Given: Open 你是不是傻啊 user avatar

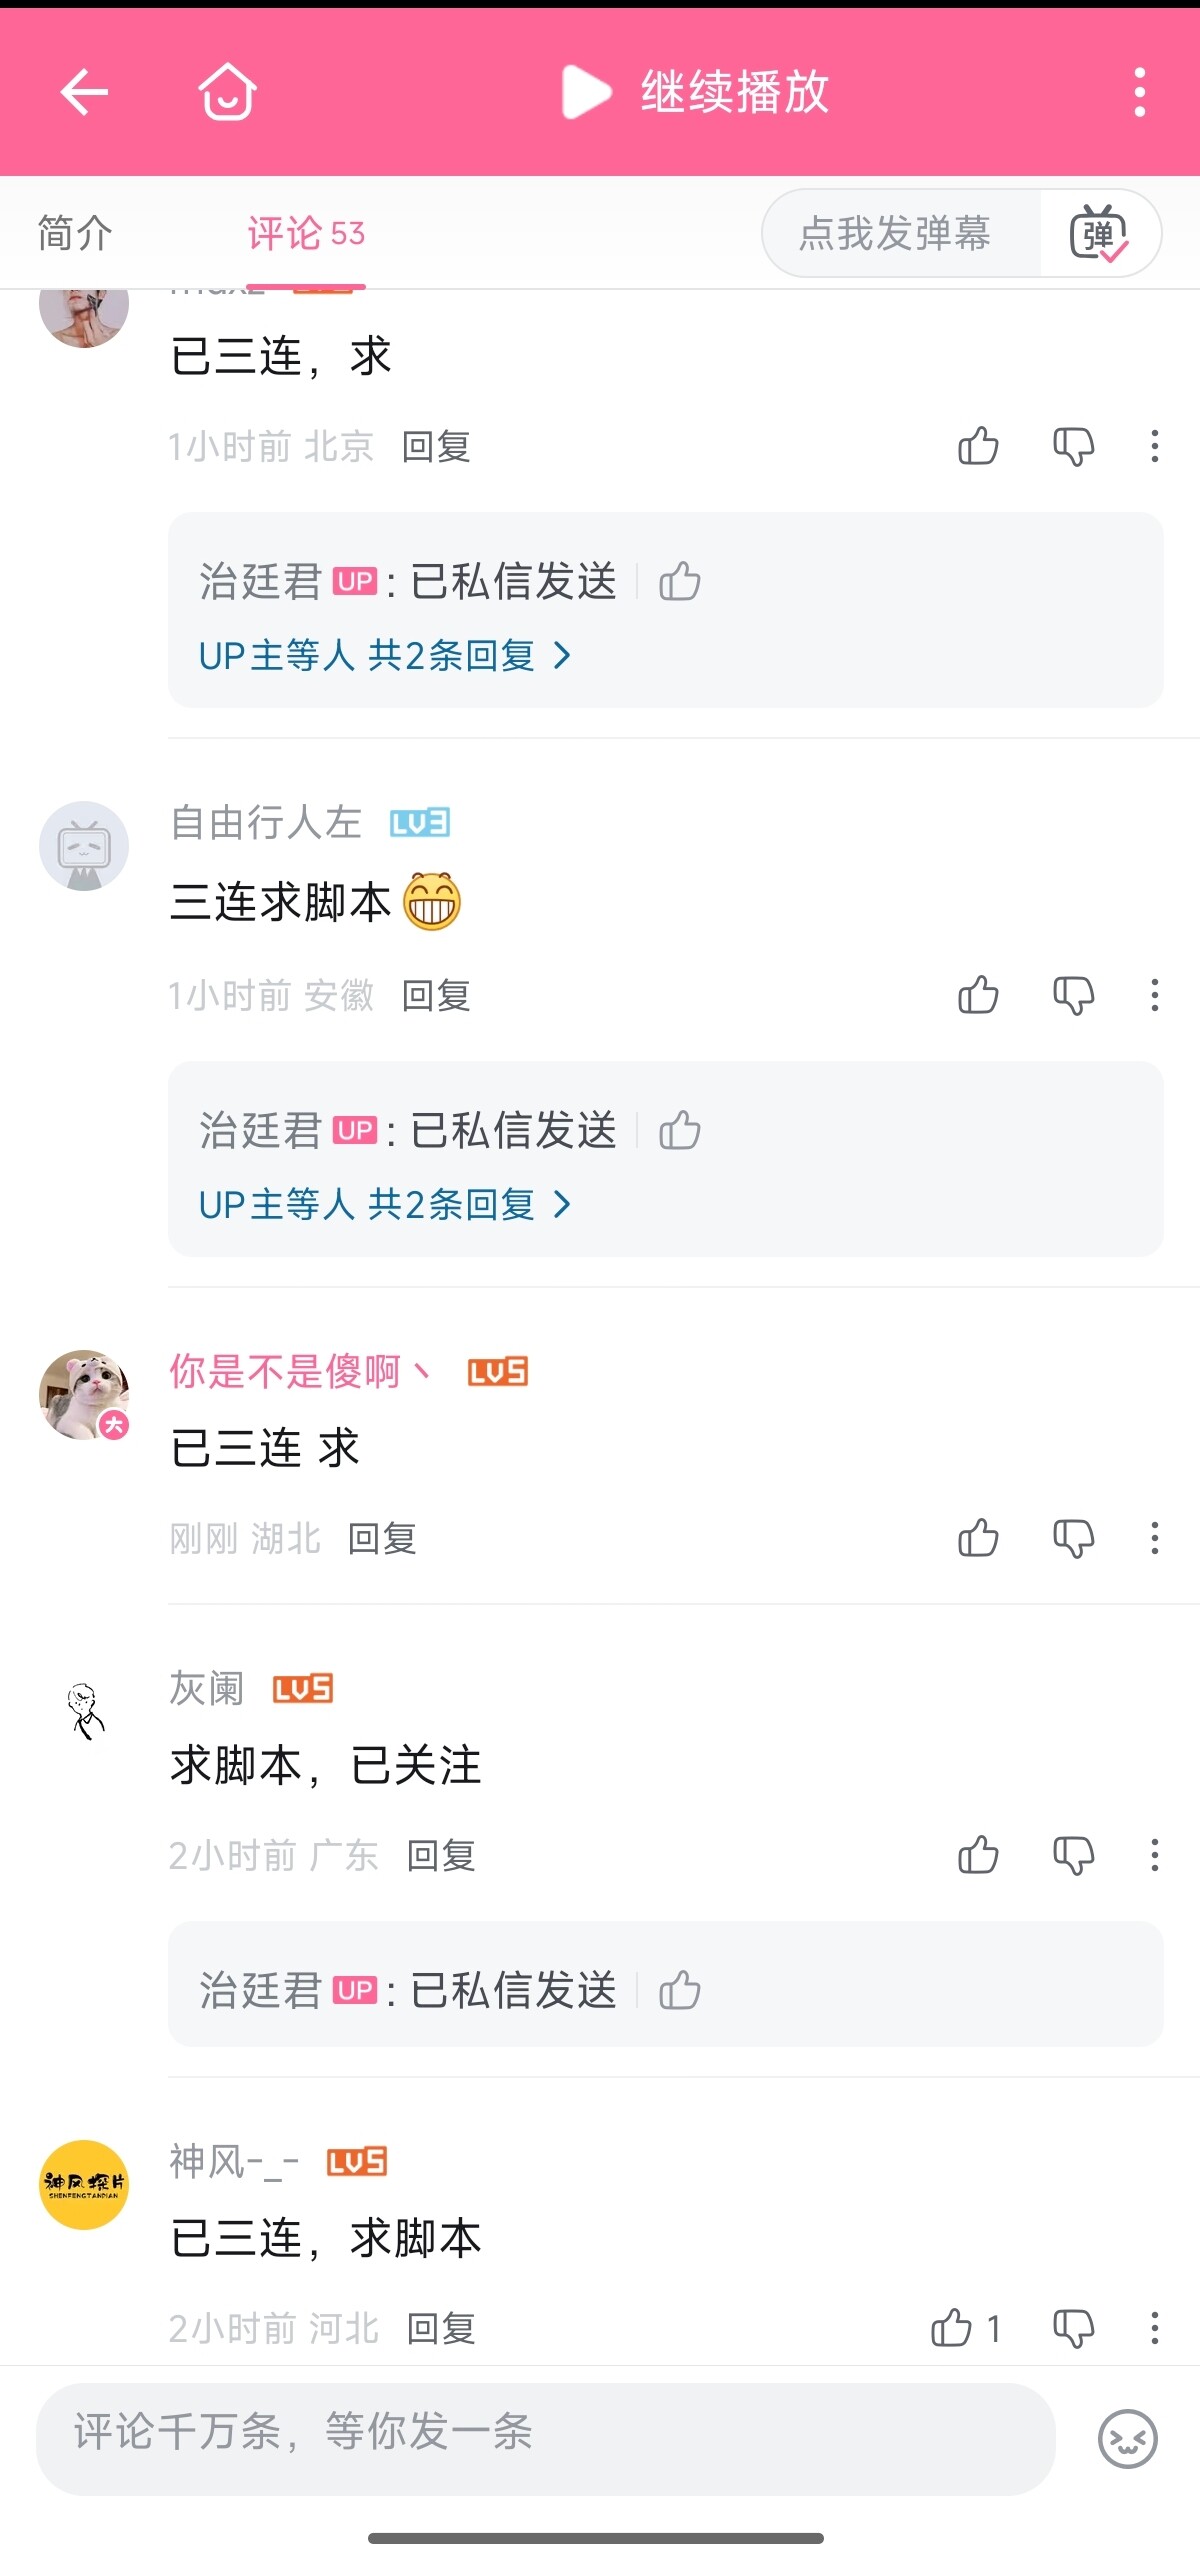Looking at the screenshot, I should click(x=84, y=1395).
